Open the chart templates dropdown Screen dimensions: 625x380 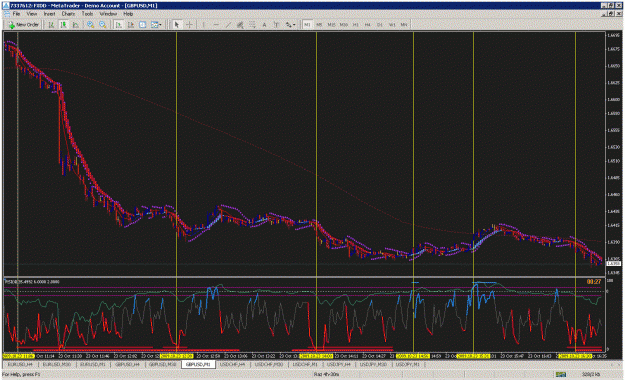point(156,25)
